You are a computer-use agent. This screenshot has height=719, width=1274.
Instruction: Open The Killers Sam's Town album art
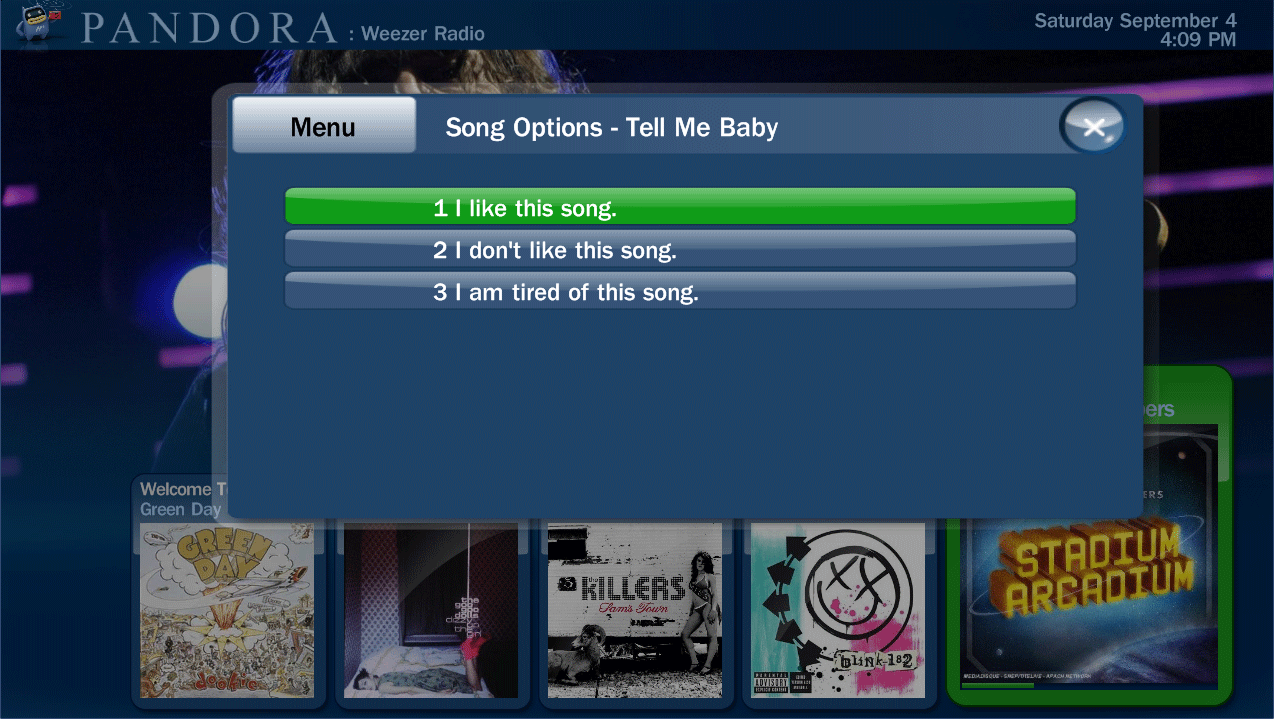(635, 609)
